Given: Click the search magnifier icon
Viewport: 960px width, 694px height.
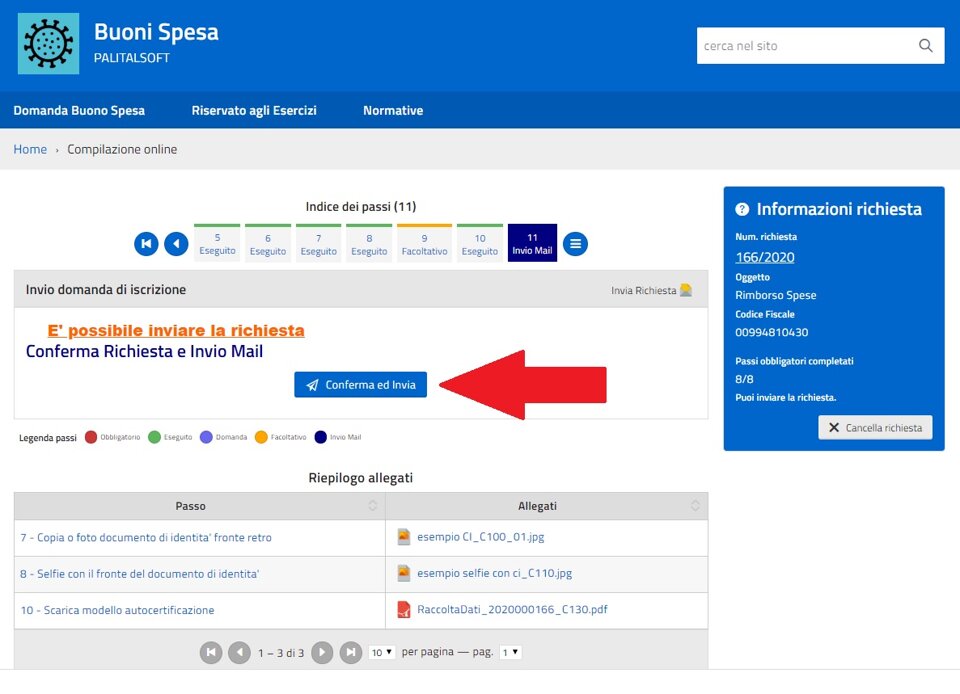Looking at the screenshot, I should click(x=925, y=46).
